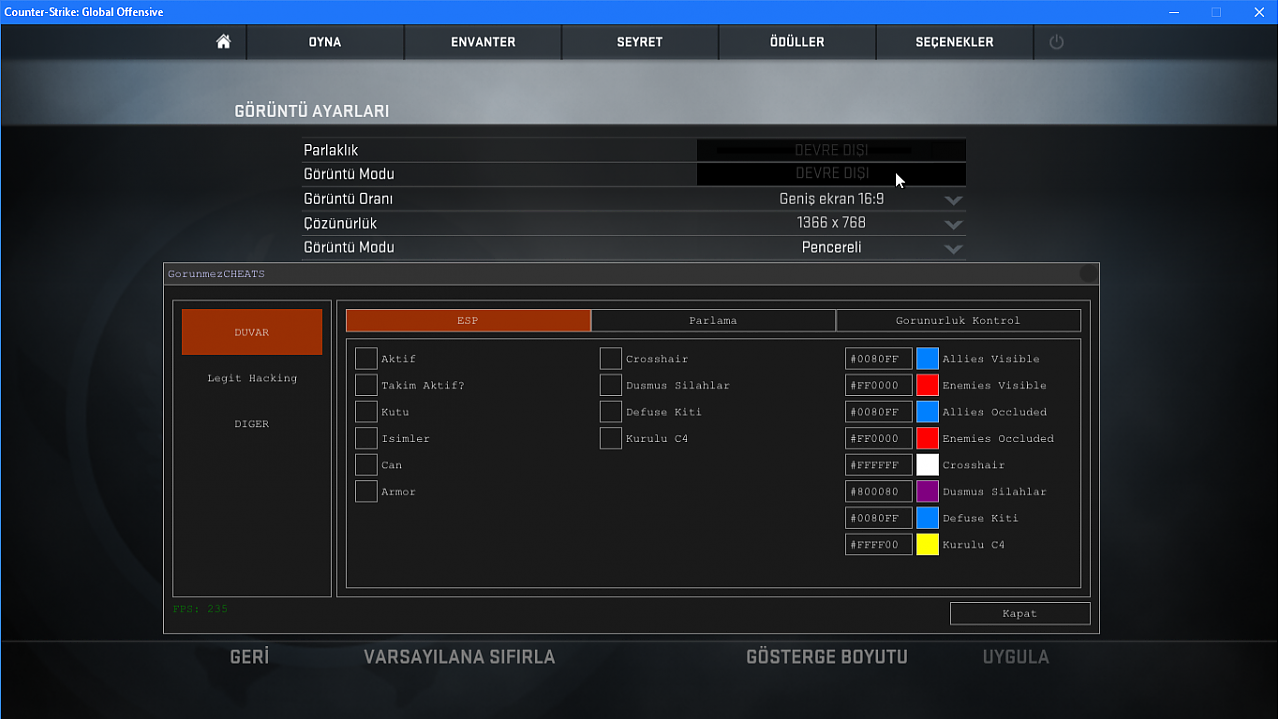
Task: Minimize the Counter-Strike window
Action: click(x=1173, y=12)
